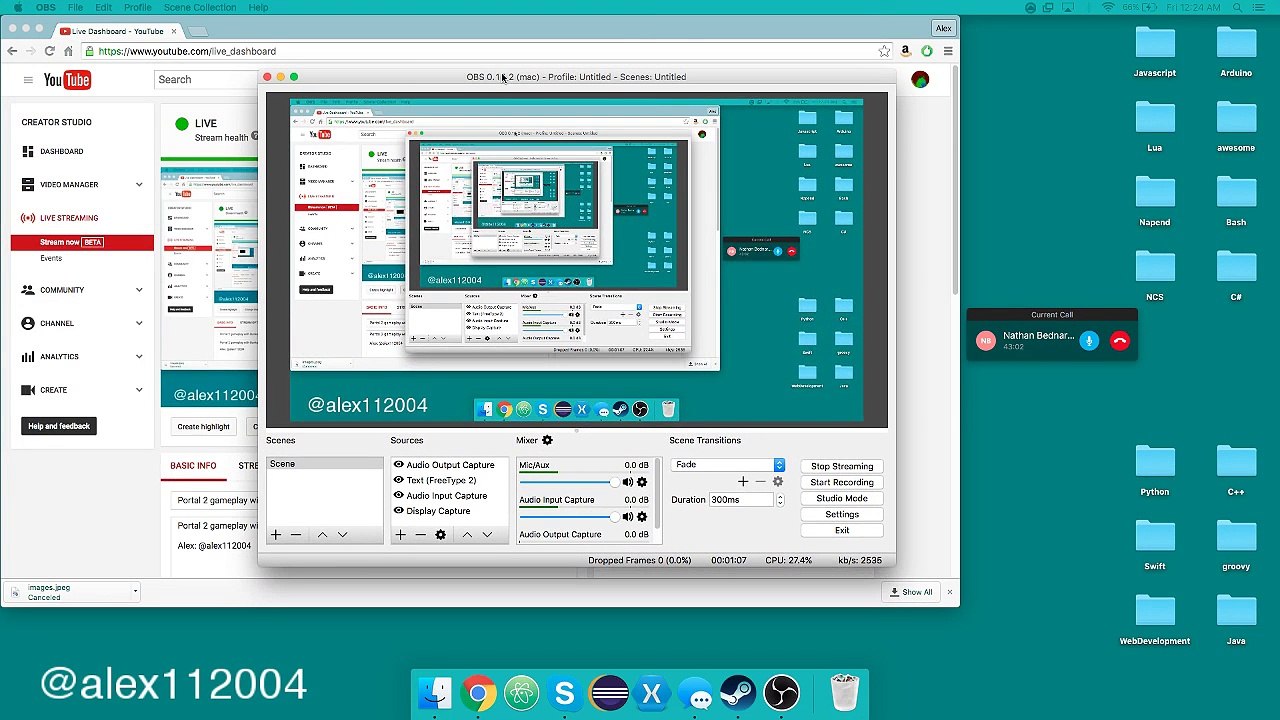This screenshot has width=1280, height=720.
Task: Expand the Analytics section
Action: point(139,357)
